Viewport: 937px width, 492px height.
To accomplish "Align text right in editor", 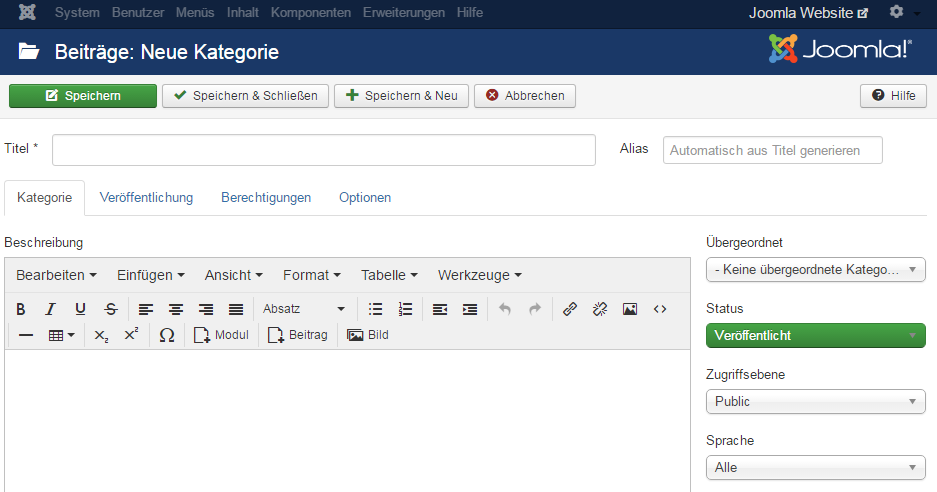I will point(206,309).
